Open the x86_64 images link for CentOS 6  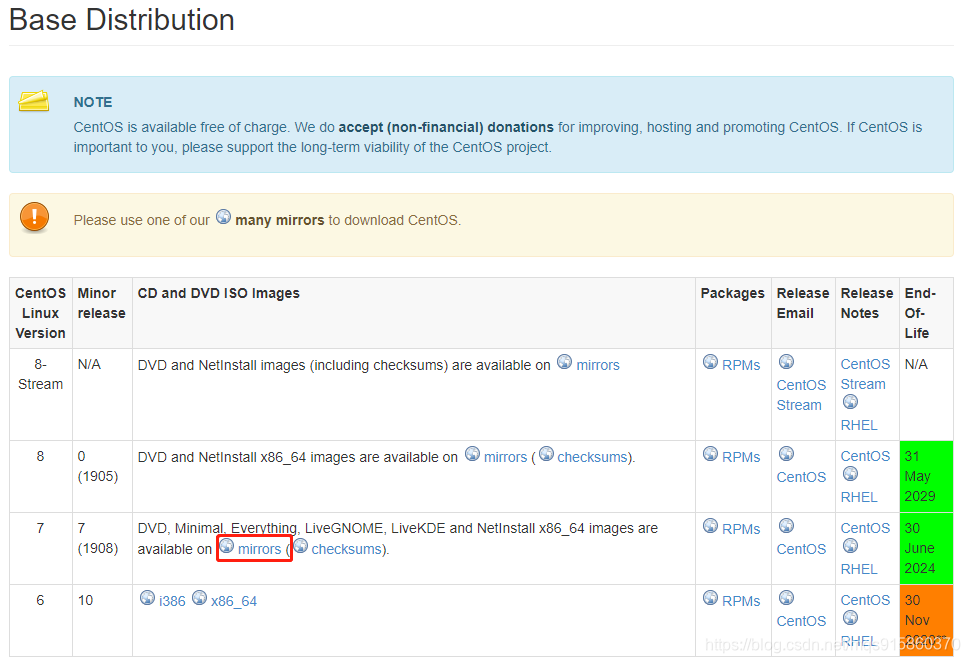(x=234, y=601)
